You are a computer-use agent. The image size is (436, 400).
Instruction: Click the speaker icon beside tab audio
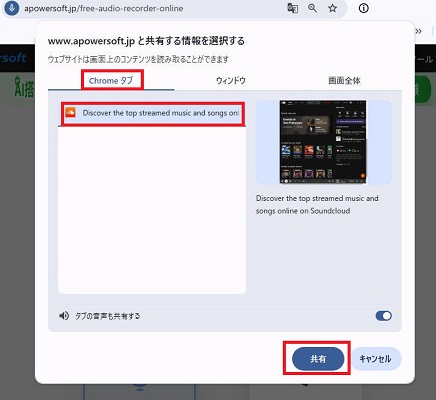click(64, 316)
